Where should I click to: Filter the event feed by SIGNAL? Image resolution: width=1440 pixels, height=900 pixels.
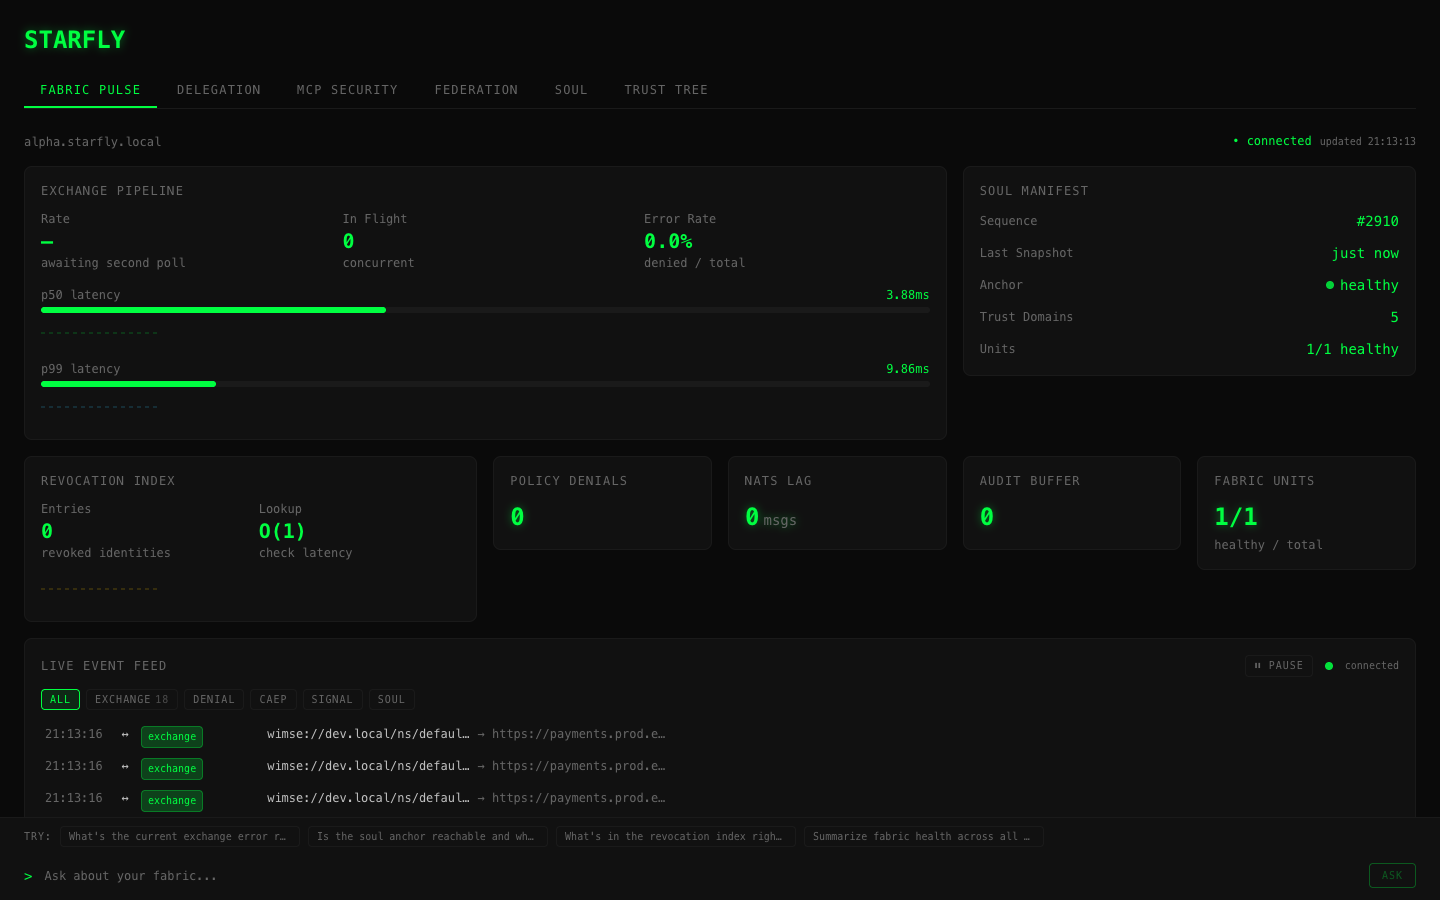(x=332, y=700)
